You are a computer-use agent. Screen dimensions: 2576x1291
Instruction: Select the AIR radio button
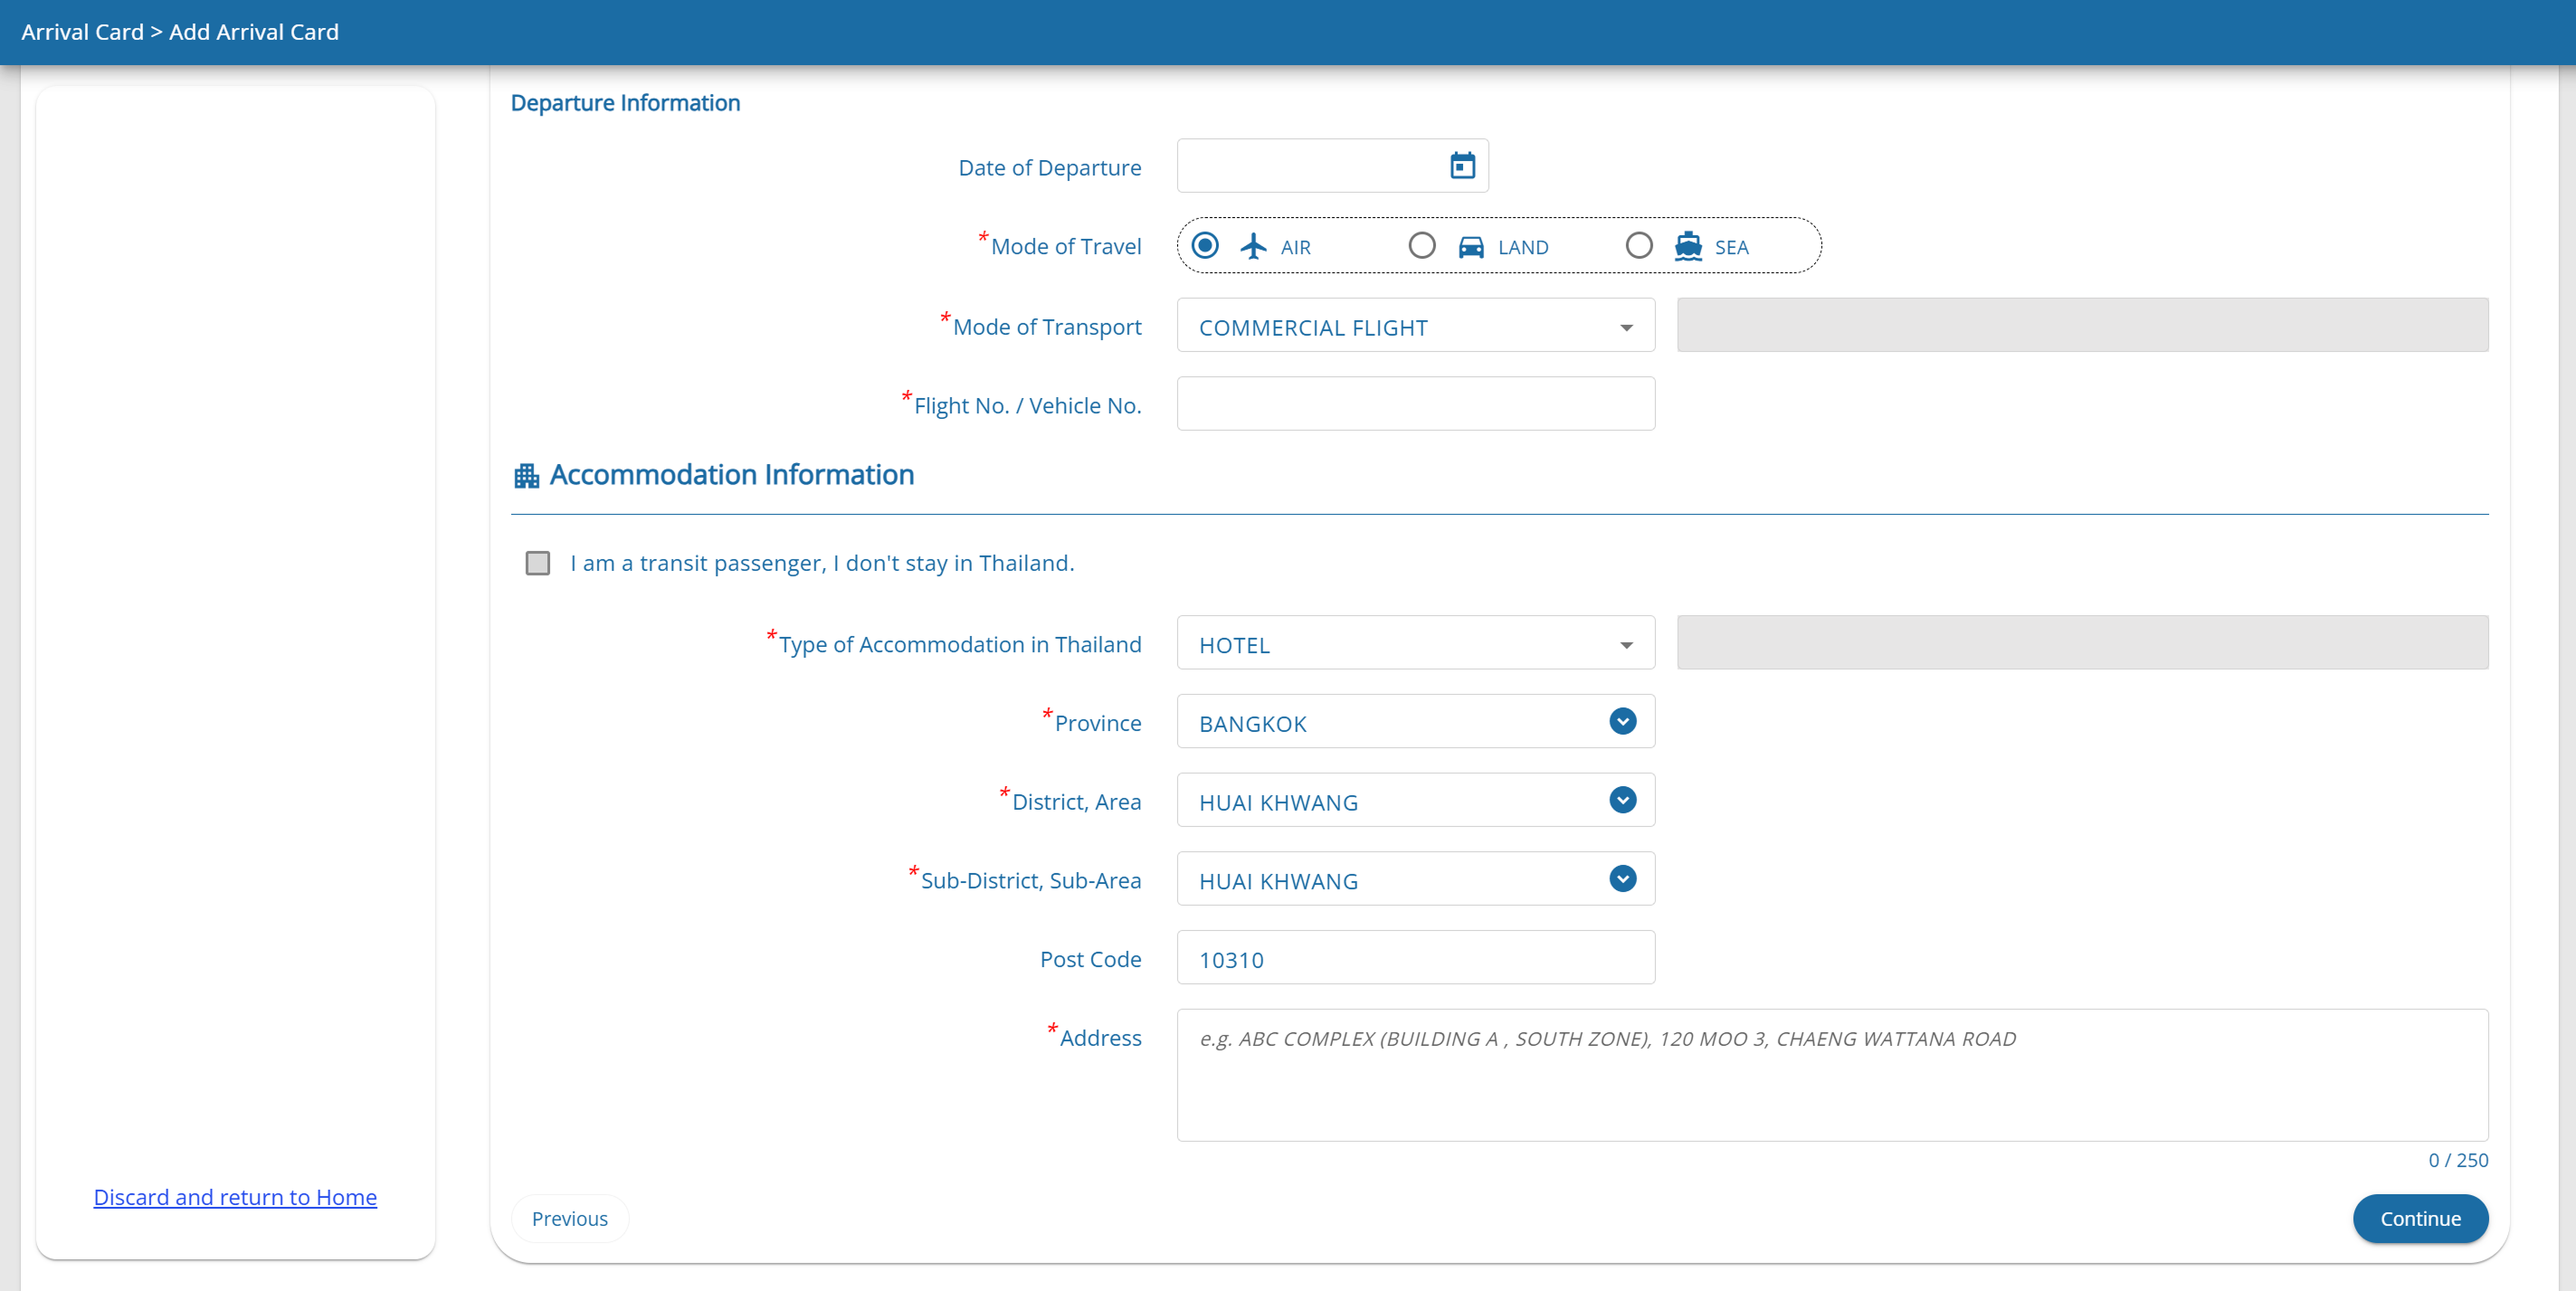click(1205, 246)
